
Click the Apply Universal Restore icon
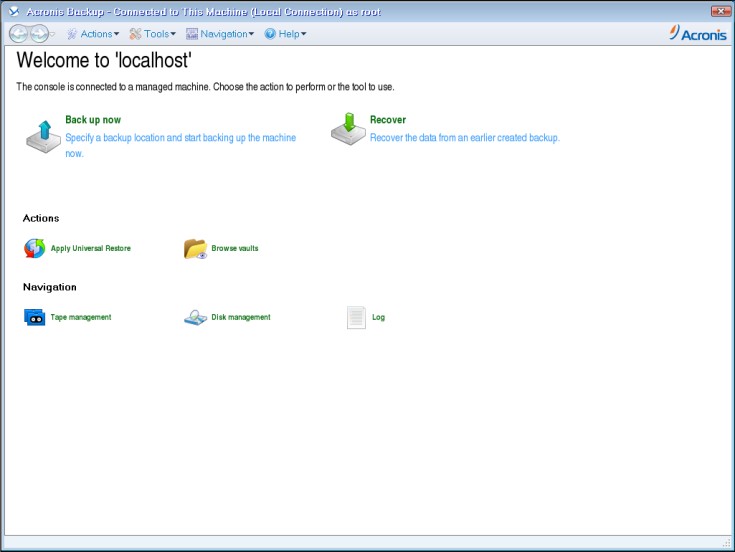(35, 248)
